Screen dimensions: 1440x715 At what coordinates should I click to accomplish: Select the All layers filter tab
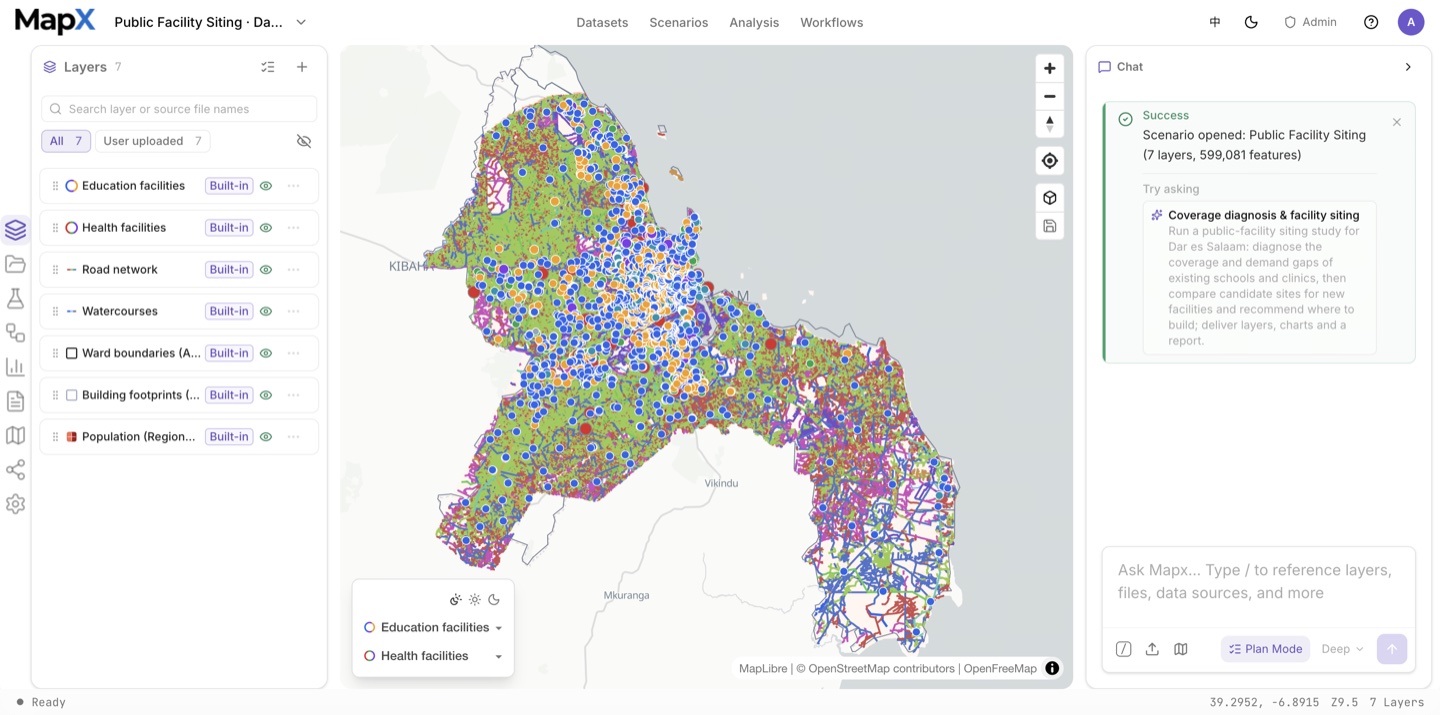tap(66, 141)
